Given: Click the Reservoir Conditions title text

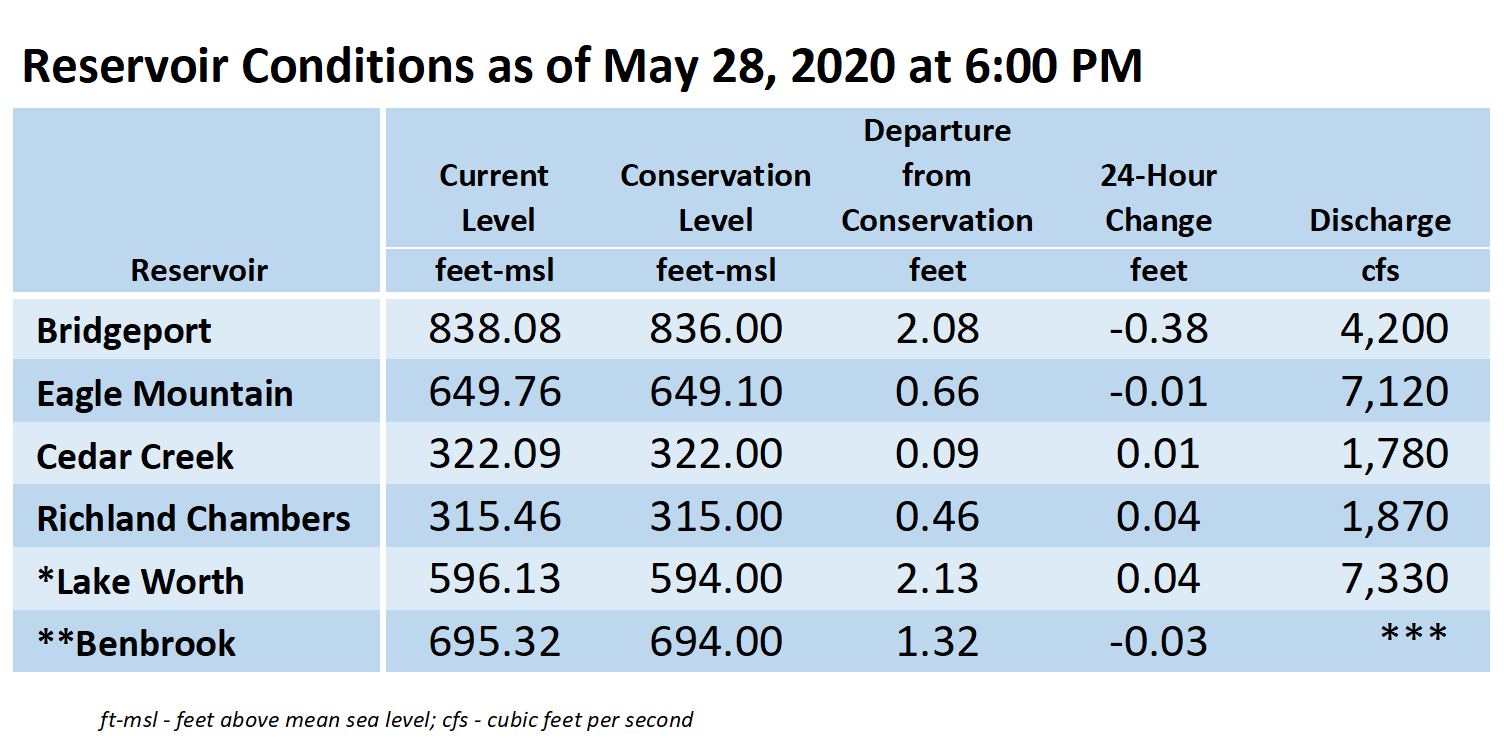Looking at the screenshot, I should (x=582, y=66).
